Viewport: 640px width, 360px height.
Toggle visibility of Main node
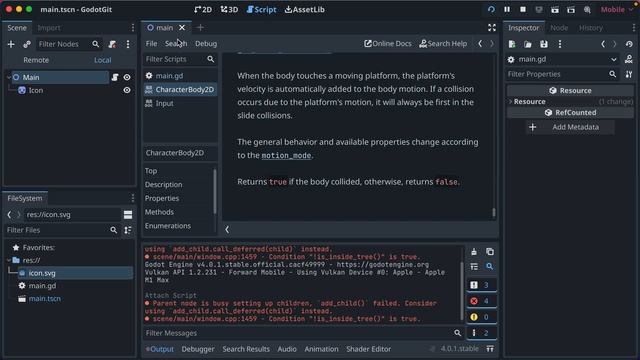127,77
